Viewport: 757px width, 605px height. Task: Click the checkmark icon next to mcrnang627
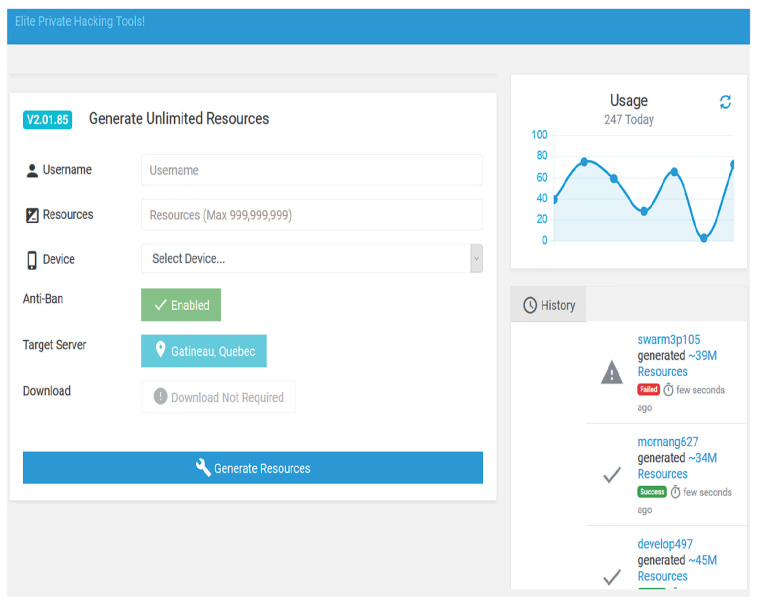pos(611,476)
